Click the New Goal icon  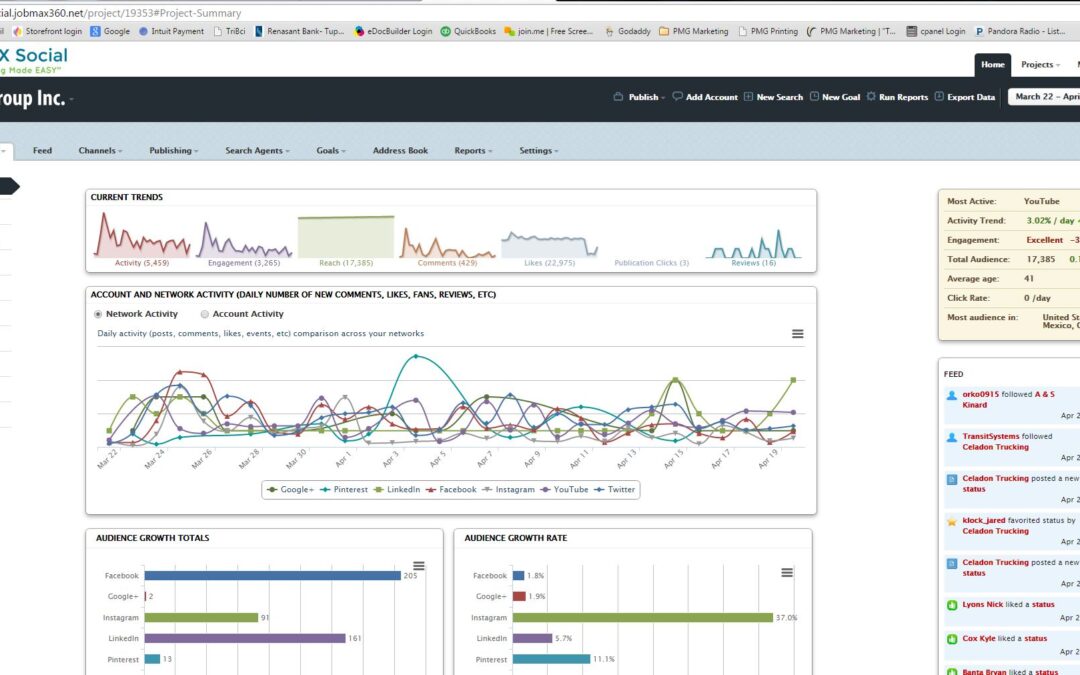pos(814,97)
